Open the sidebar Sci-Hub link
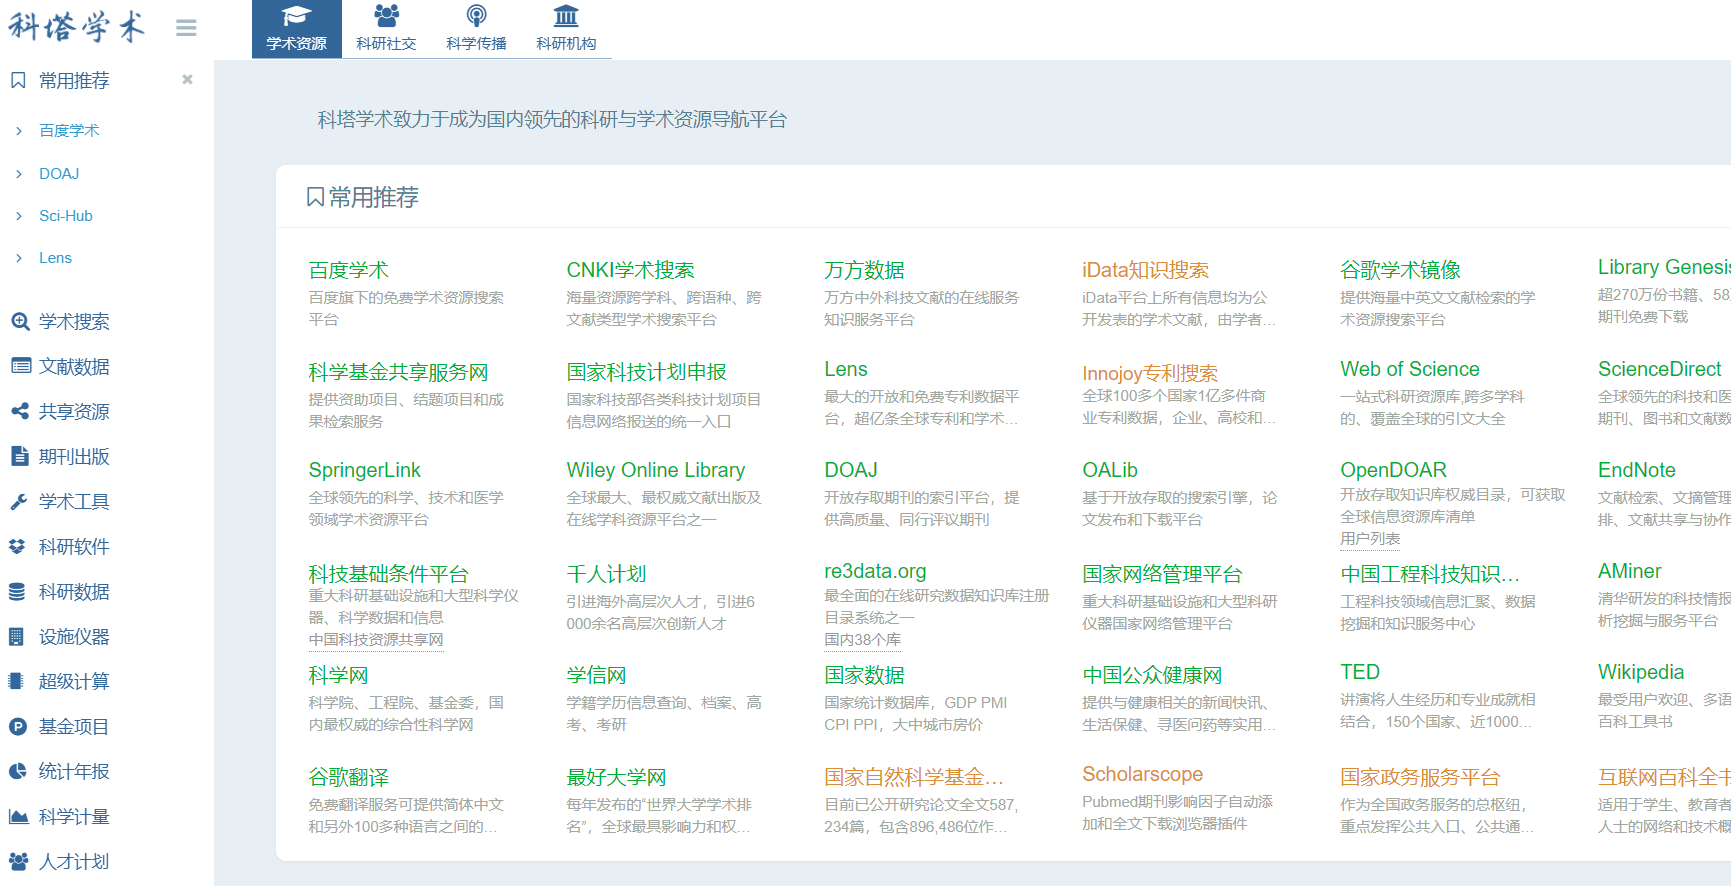Image resolution: width=1731 pixels, height=886 pixels. point(66,216)
